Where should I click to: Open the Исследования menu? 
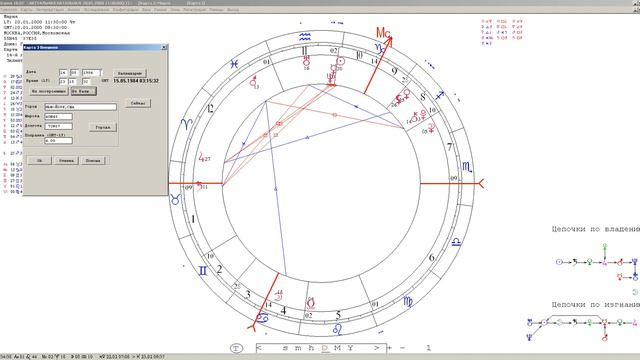(96, 9)
